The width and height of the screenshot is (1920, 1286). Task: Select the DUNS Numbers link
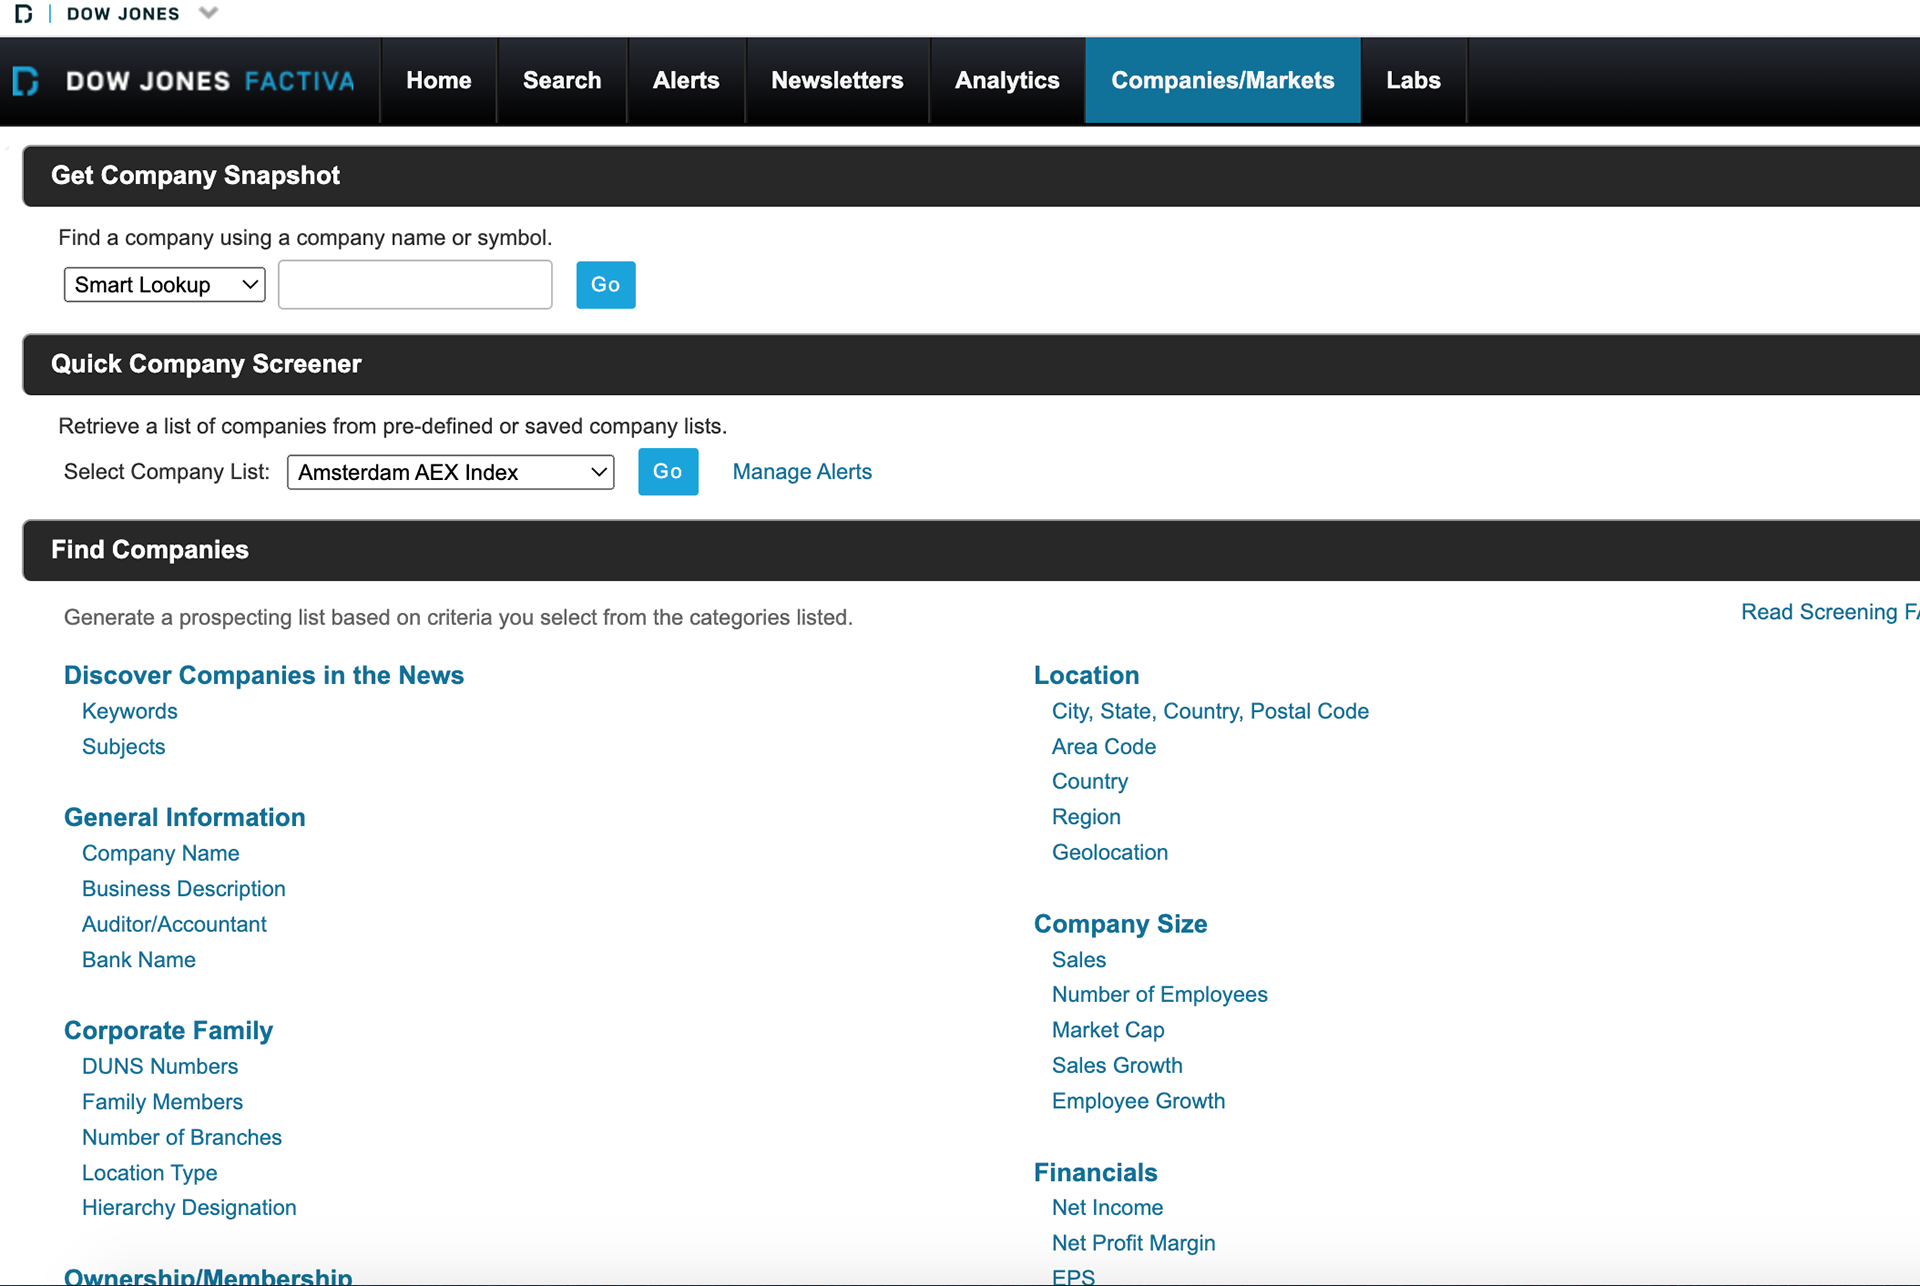pos(160,1066)
